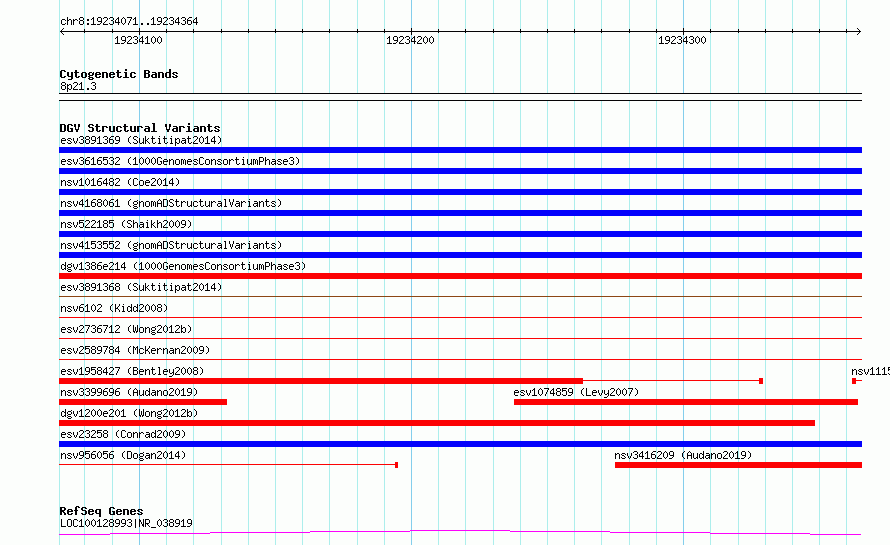
Task: Click the right arrow of the ruler
Action: (x=858, y=31)
